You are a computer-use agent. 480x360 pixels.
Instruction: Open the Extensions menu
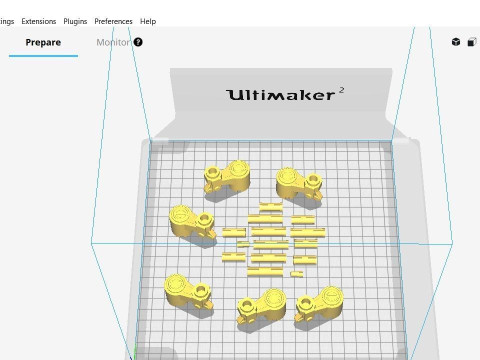click(39, 21)
